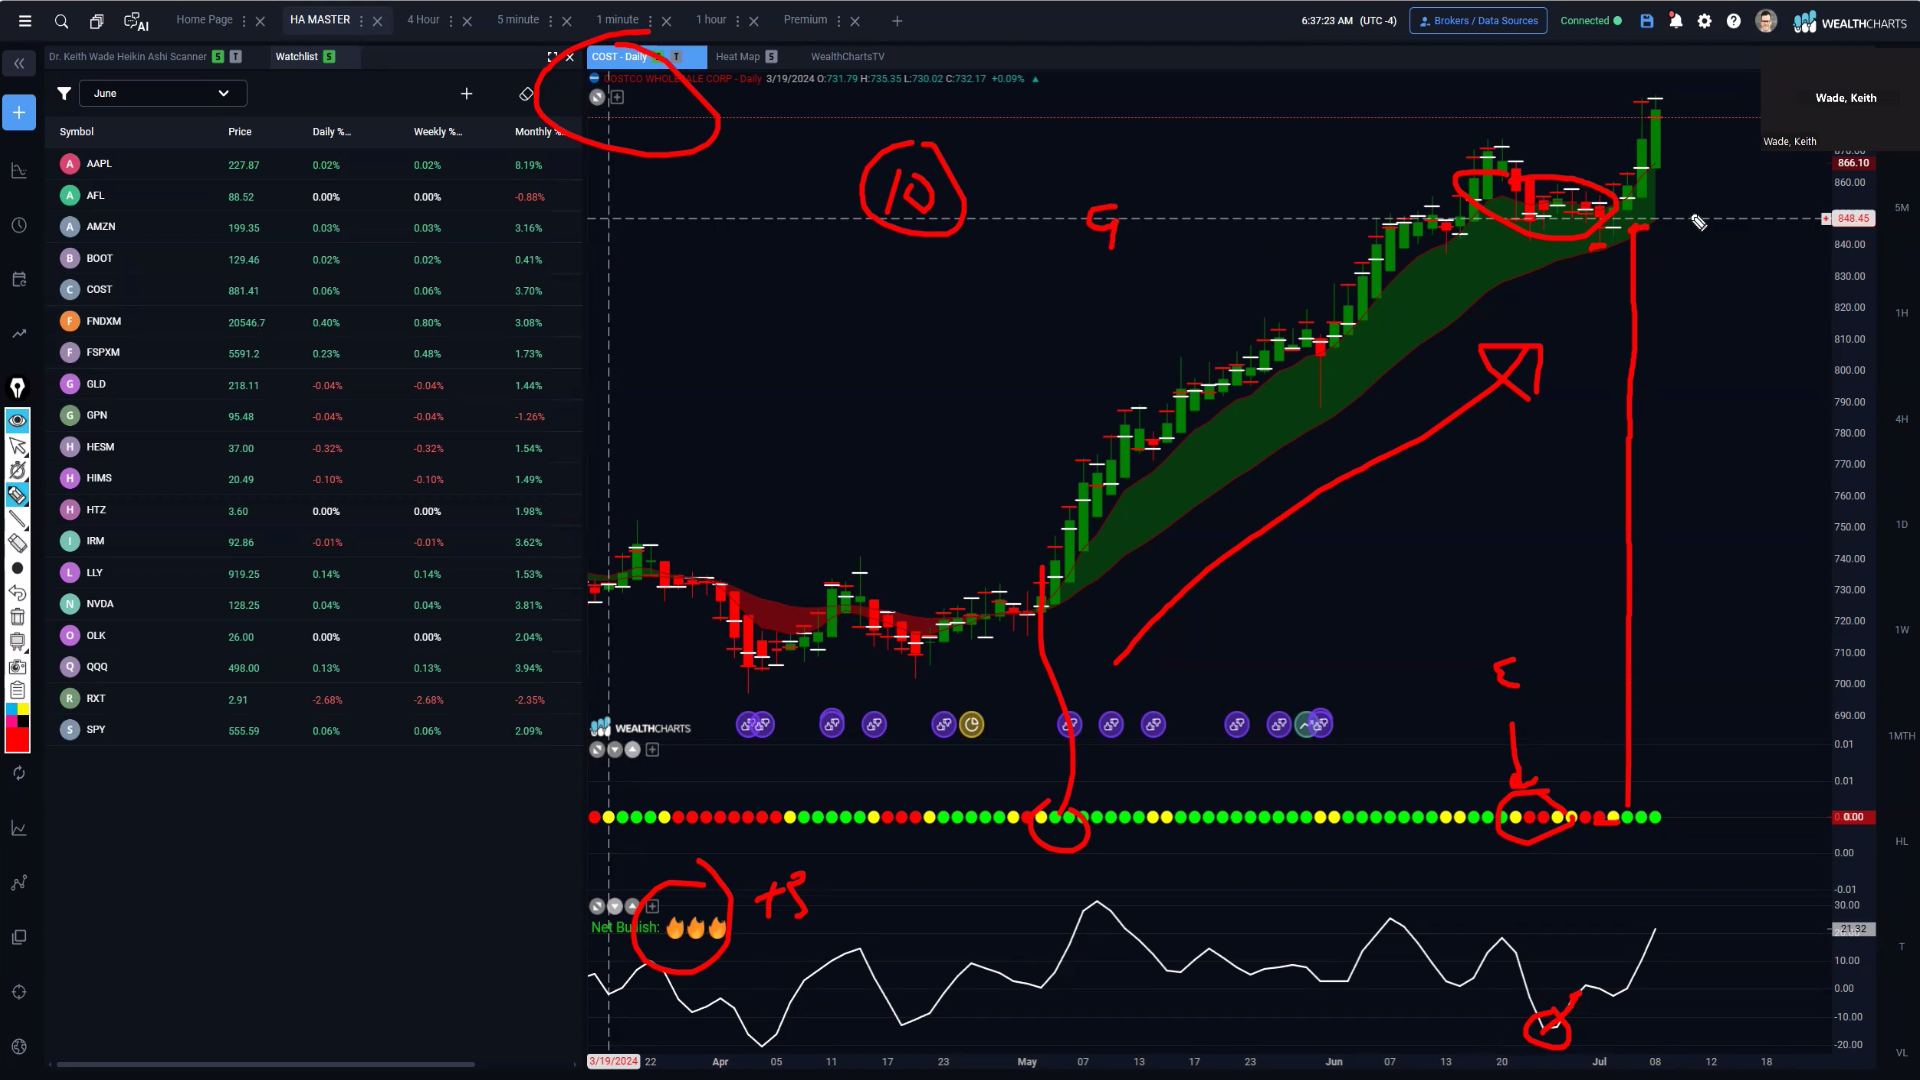Select the 1D timeframe on chart edge
The height and width of the screenshot is (1080, 1920).
pyautogui.click(x=1902, y=525)
